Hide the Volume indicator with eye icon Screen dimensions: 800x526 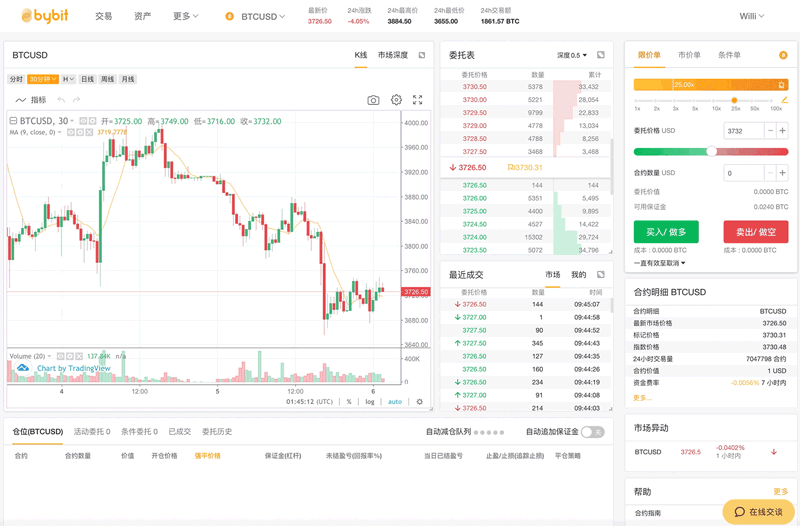click(x=60, y=356)
